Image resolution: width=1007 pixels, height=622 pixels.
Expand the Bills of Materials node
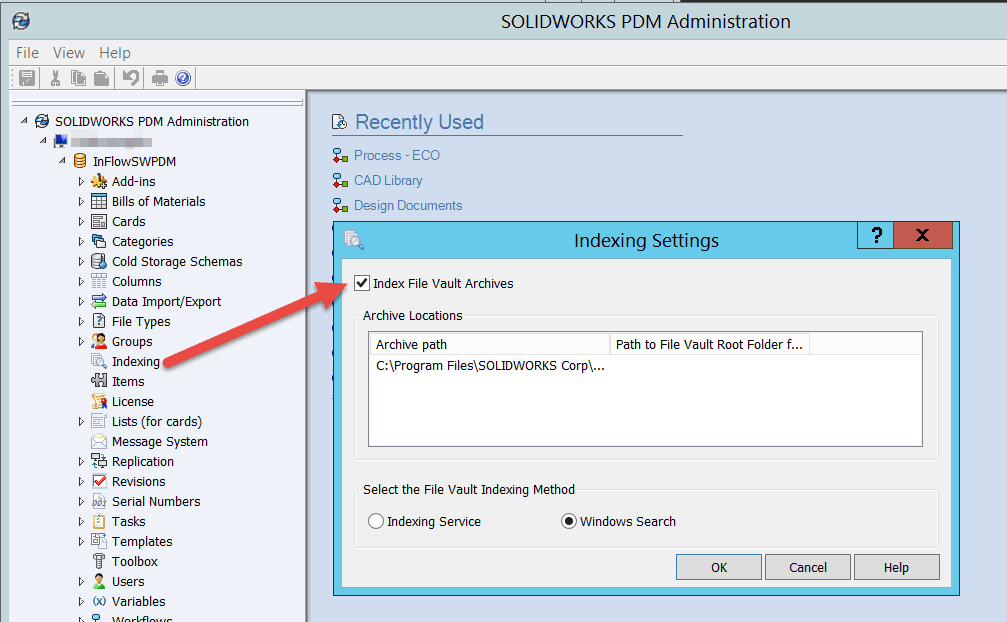tap(81, 202)
